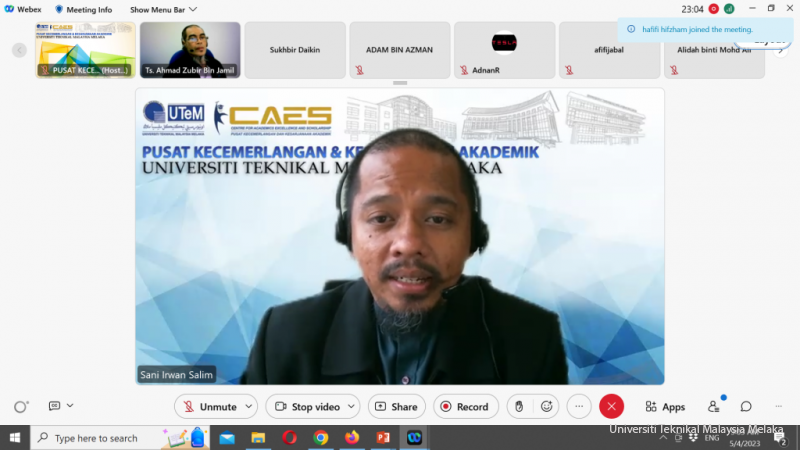
Task: Open the Apps button
Action: [x=665, y=407]
